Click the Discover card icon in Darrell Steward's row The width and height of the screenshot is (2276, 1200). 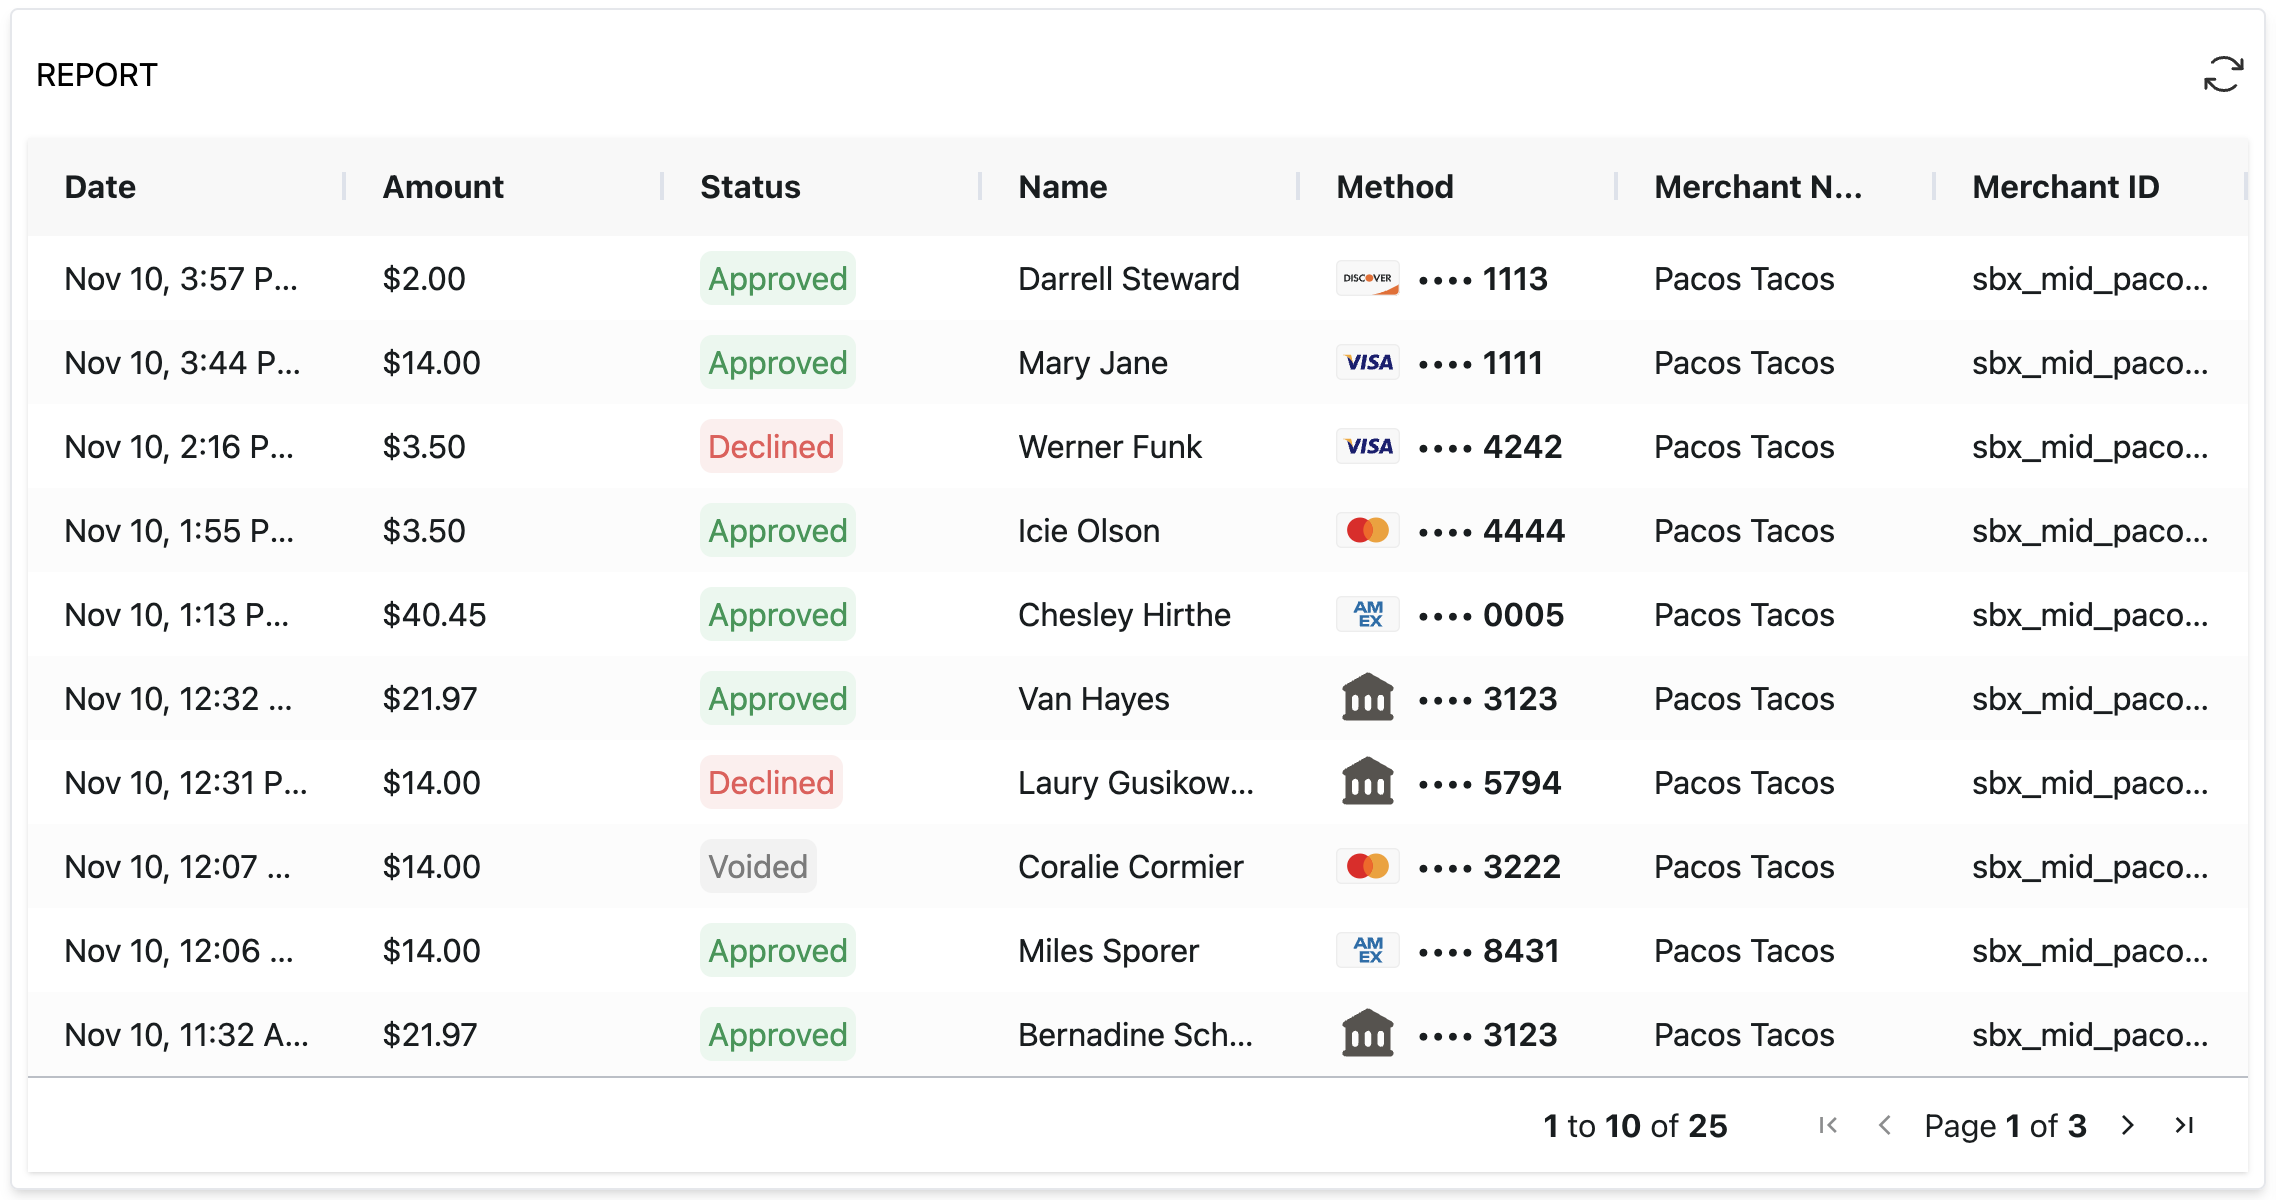point(1367,279)
